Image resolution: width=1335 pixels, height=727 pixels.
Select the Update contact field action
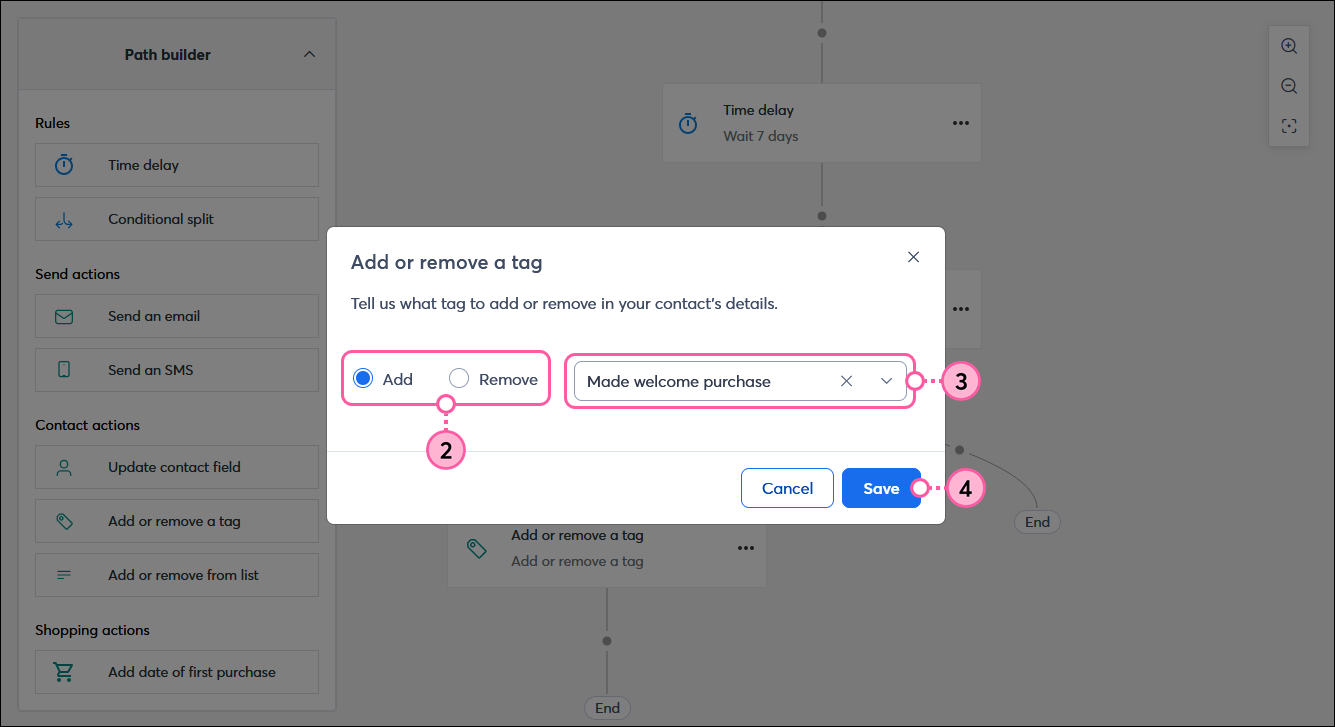[176, 466]
